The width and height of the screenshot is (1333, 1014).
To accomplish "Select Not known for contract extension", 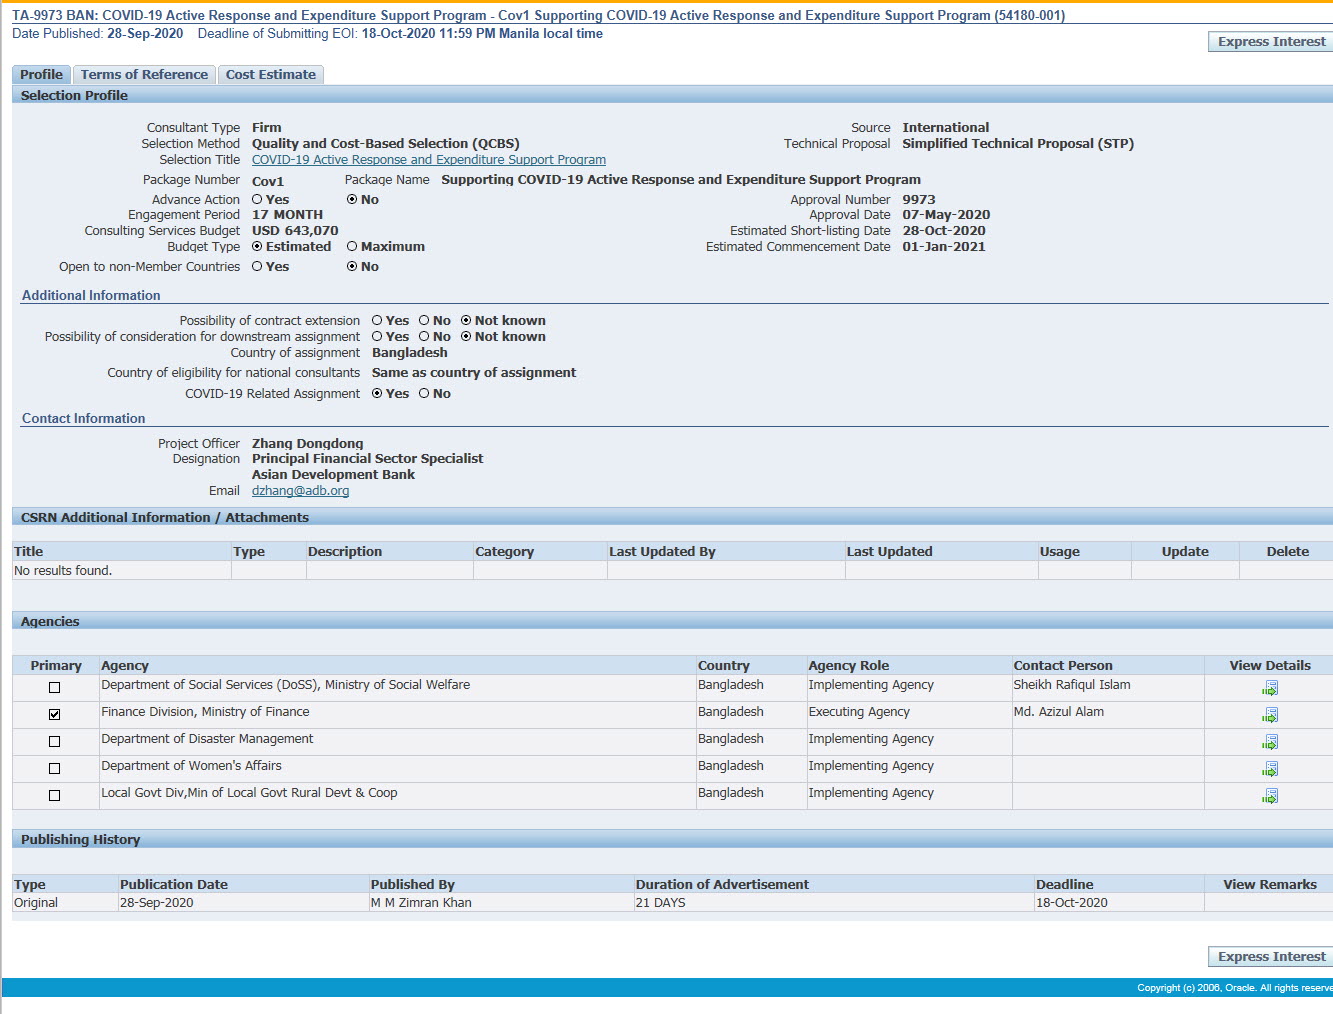I will coord(466,321).
